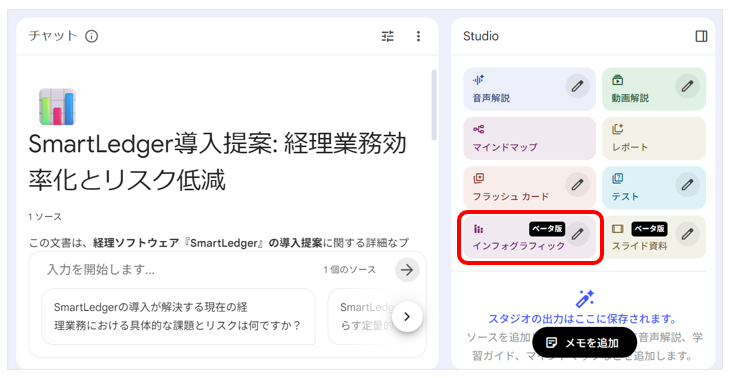Edit スライド資料 settings pencil icon

tap(687, 234)
